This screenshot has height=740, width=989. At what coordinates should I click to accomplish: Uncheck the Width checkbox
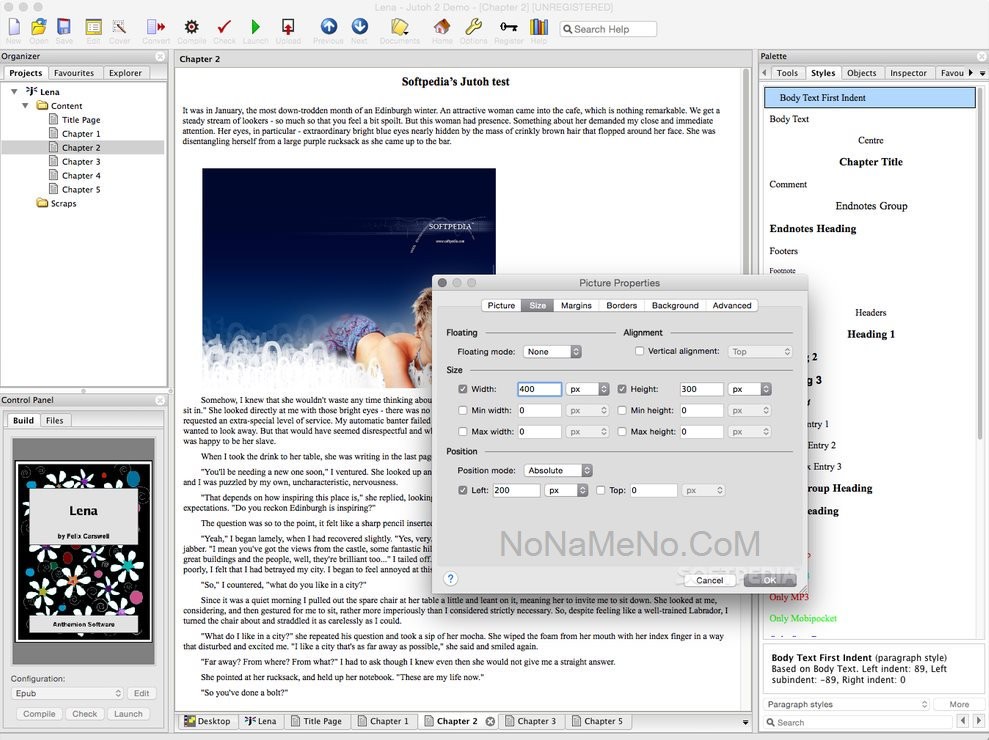point(462,389)
